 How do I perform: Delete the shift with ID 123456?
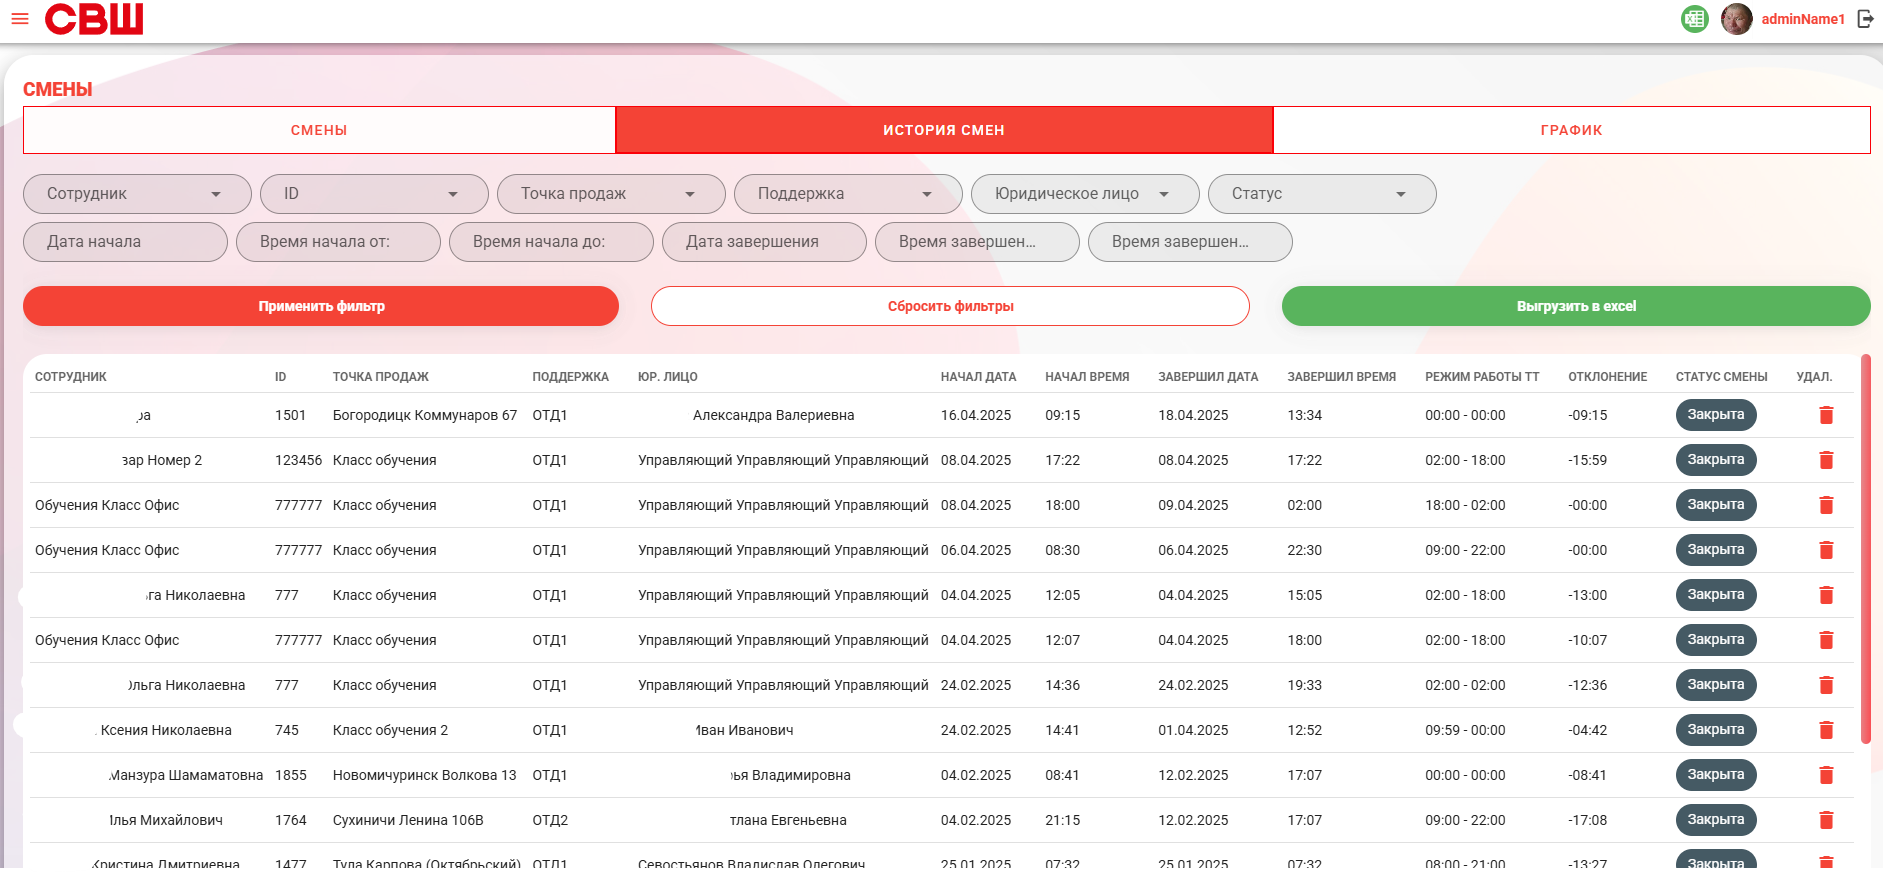click(x=1826, y=460)
